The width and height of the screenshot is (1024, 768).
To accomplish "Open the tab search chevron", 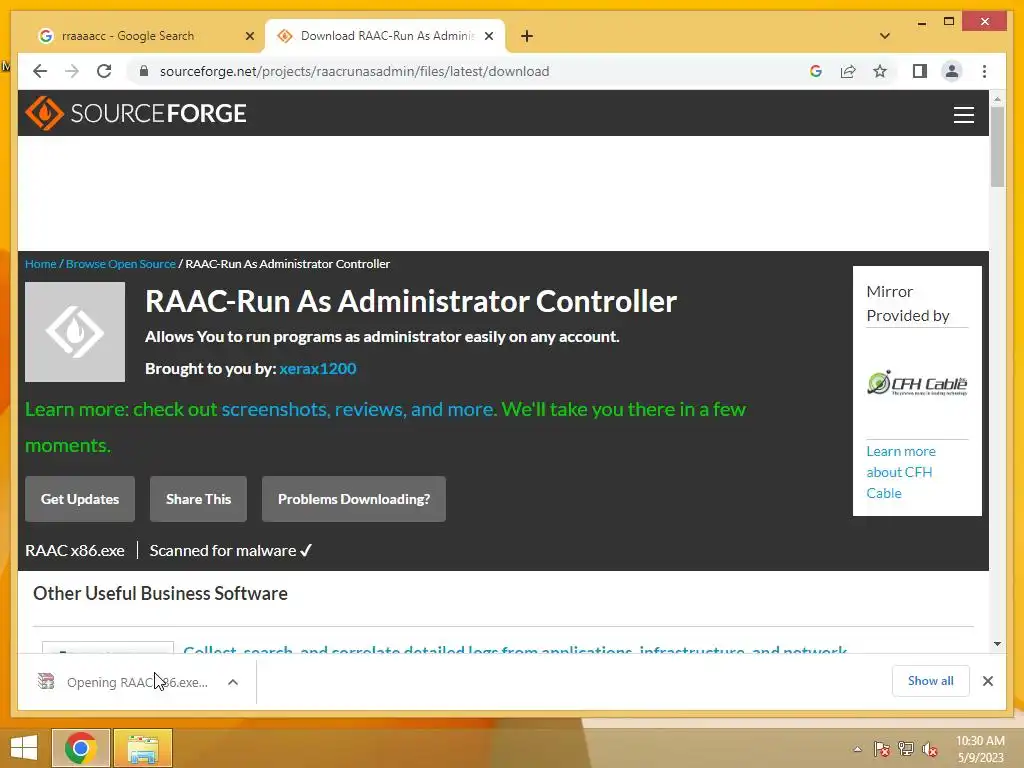I will pyautogui.click(x=885, y=36).
